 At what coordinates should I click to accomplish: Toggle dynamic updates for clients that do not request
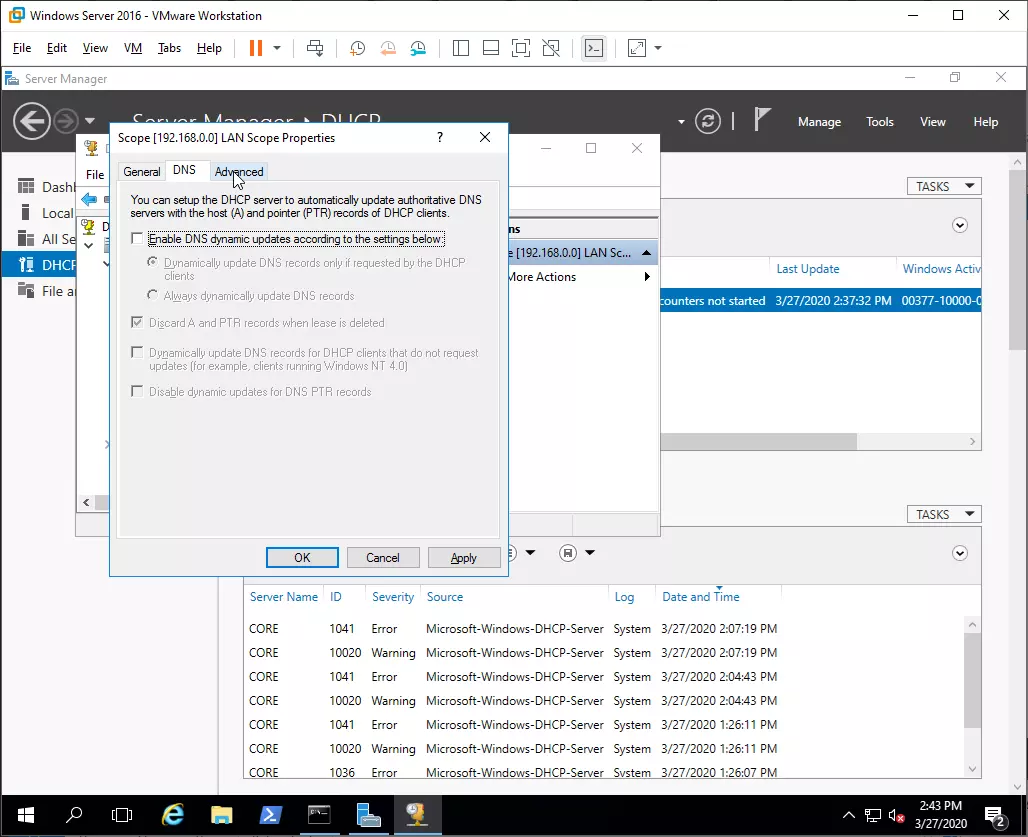(137, 353)
